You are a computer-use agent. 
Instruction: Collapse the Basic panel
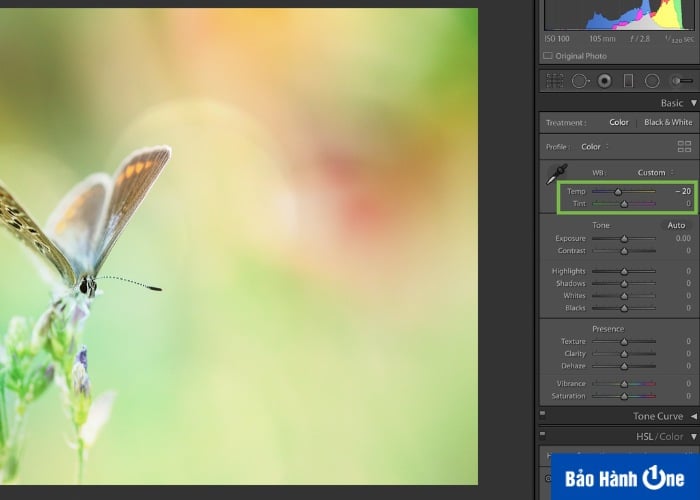[x=694, y=103]
